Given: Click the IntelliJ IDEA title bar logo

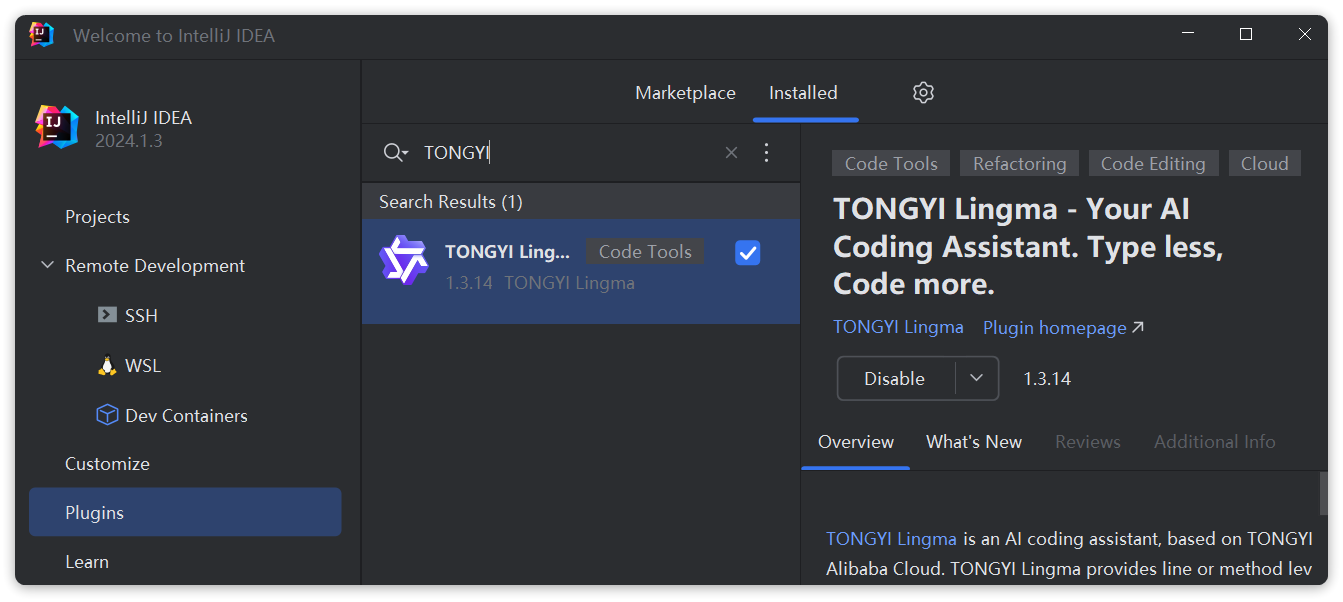Looking at the screenshot, I should coord(41,35).
